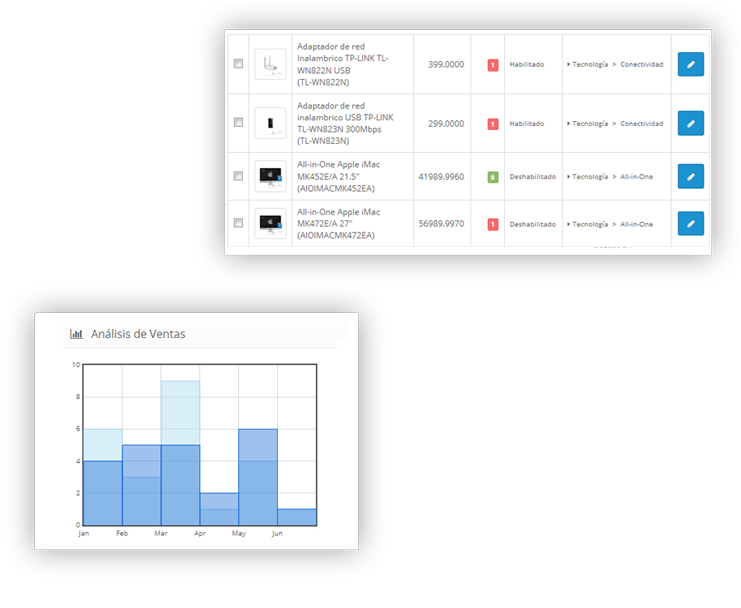Click Tecnología > Conectividad category in first row
741x608 pixels.
click(617, 65)
